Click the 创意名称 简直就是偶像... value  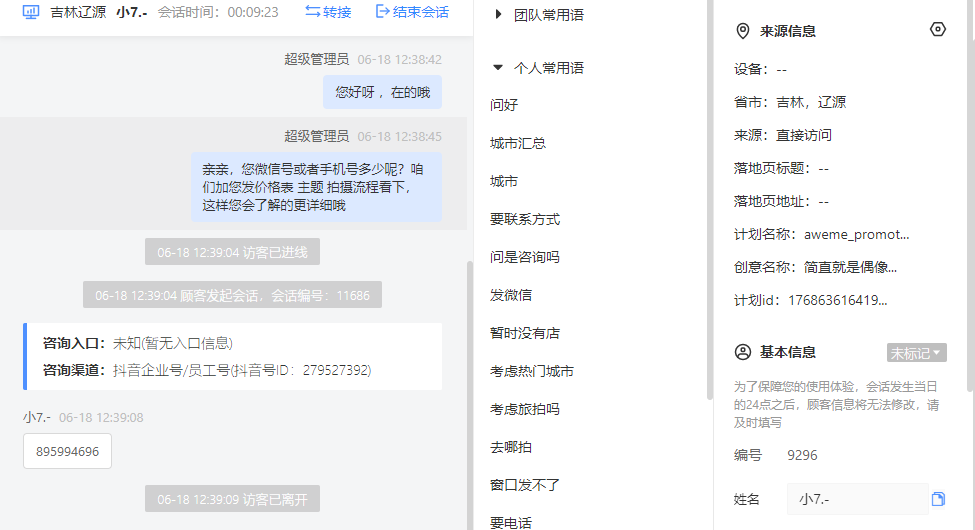tap(850, 267)
